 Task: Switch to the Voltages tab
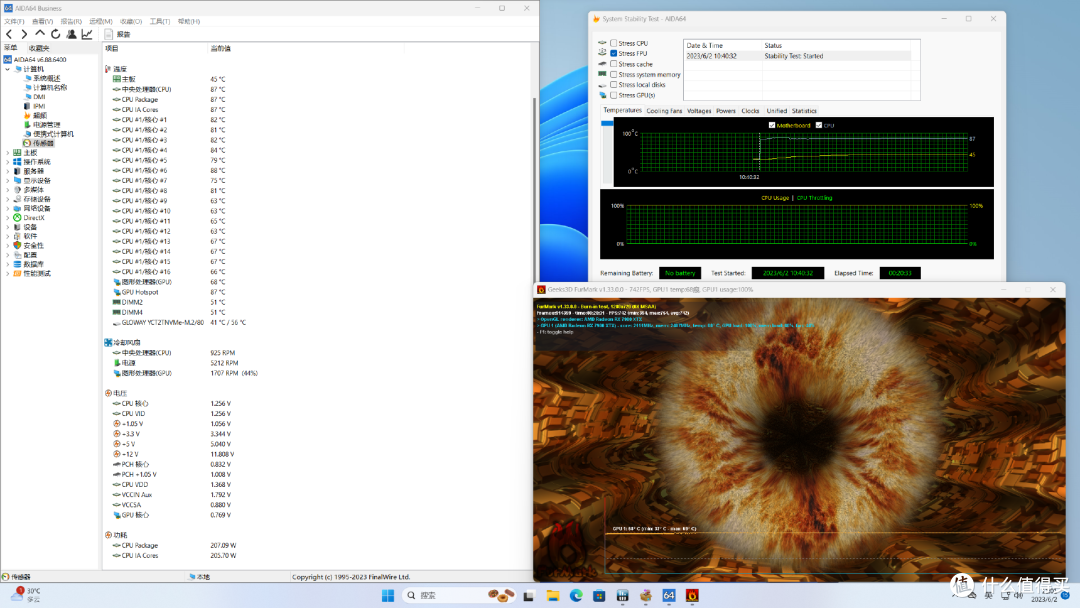tap(699, 111)
